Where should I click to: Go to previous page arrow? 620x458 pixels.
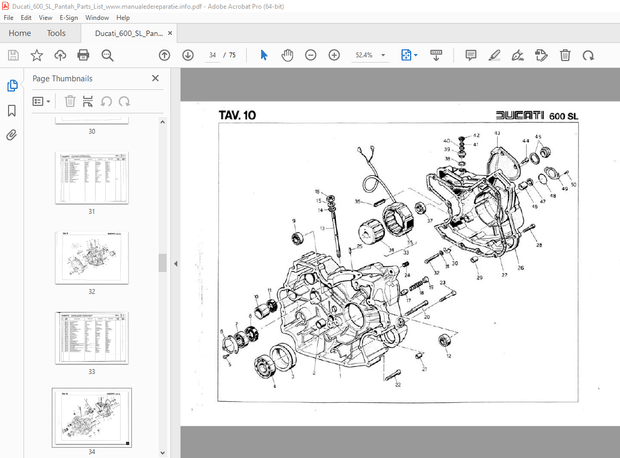pos(164,55)
